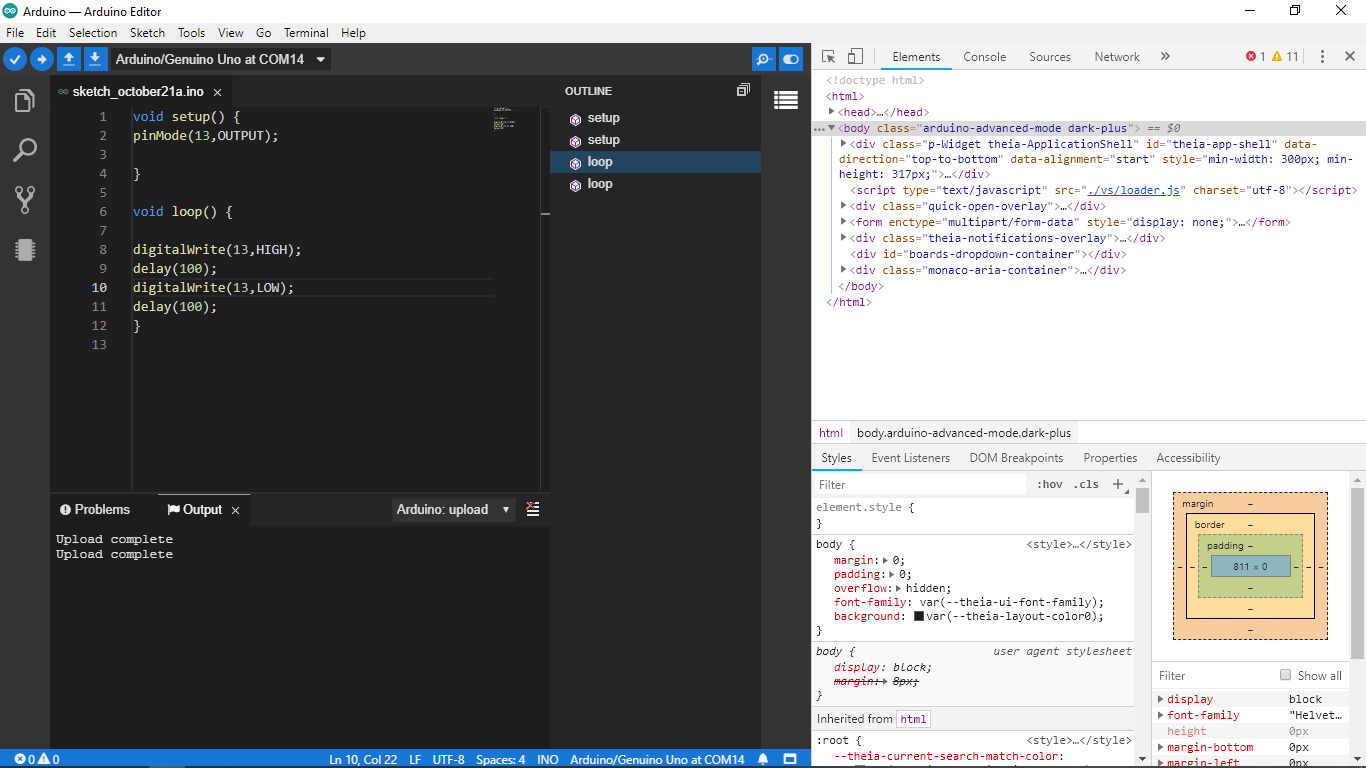1366x768 pixels.
Task: Open the Terminal menu
Action: coord(306,33)
